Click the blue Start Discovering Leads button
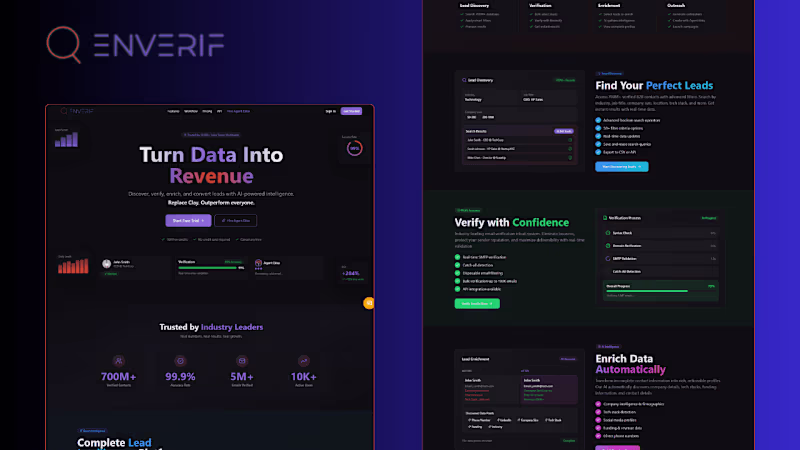Viewport: 800px width, 450px height. (x=621, y=166)
